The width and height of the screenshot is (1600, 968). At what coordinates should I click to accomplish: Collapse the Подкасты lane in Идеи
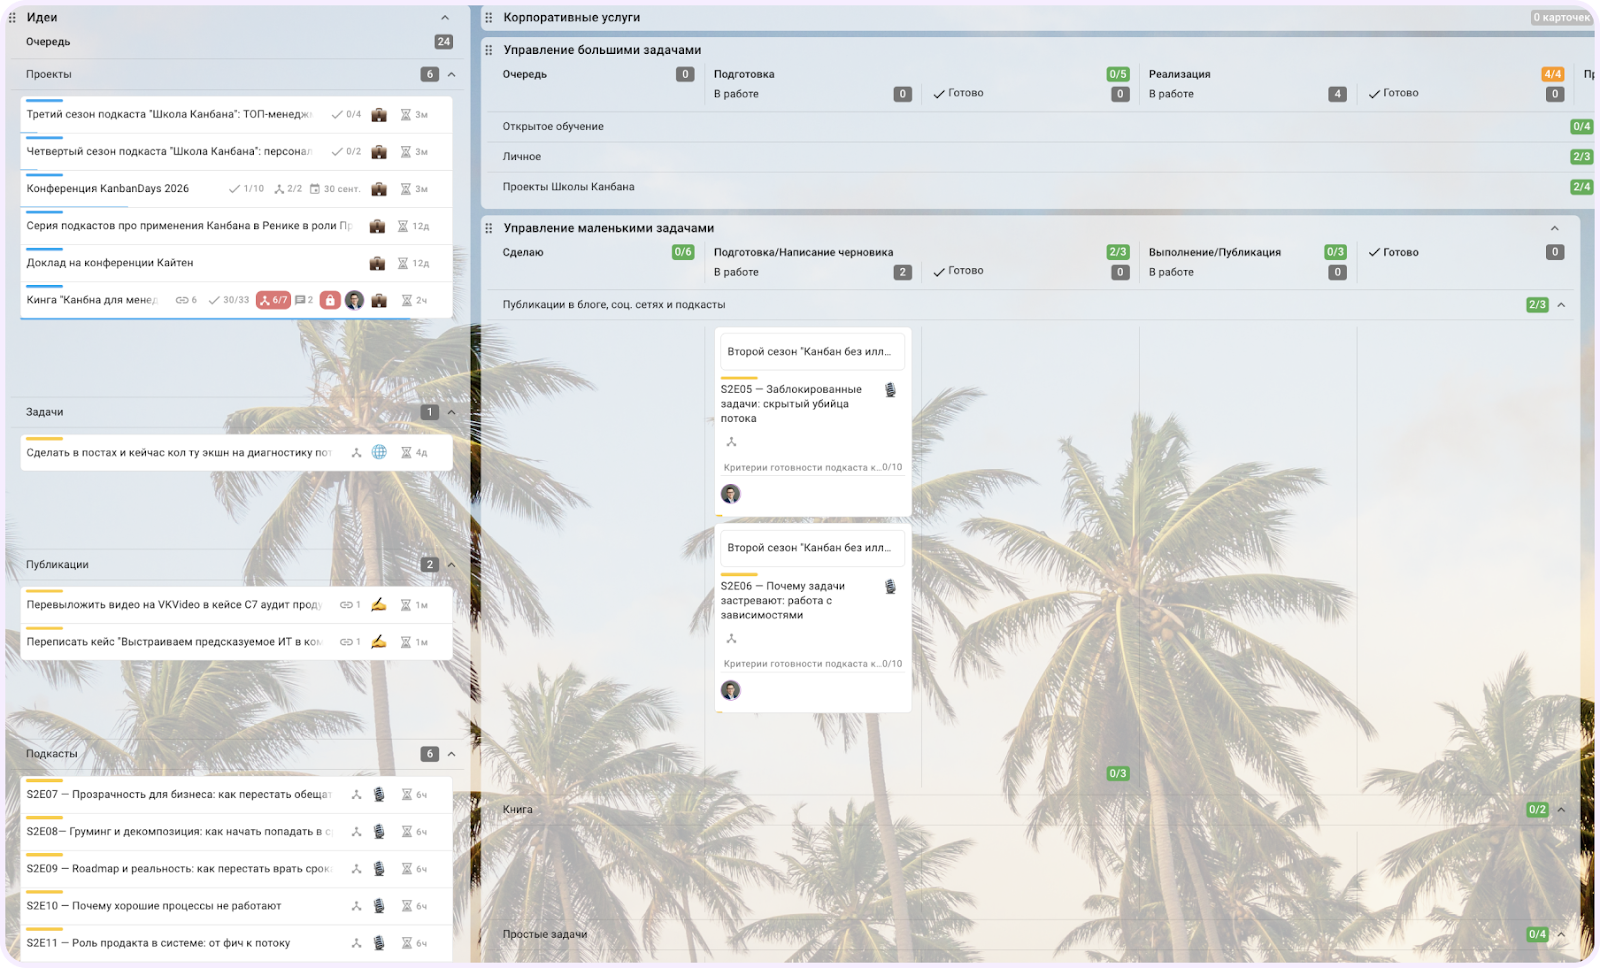coord(451,754)
